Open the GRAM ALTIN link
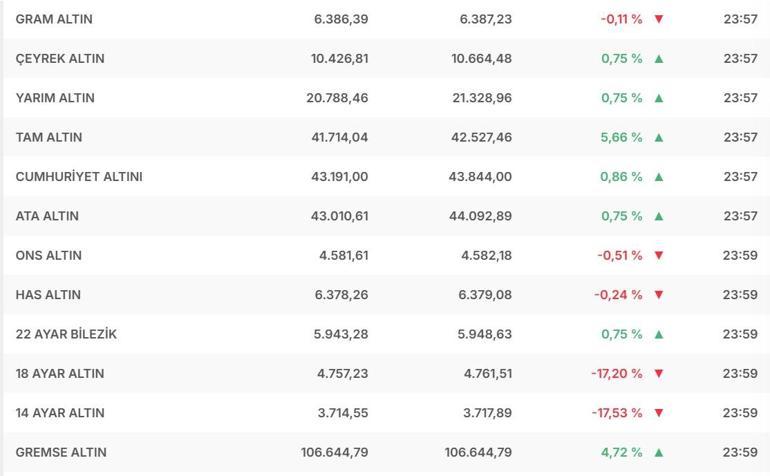Image resolution: width=770 pixels, height=476 pixels. (54, 19)
